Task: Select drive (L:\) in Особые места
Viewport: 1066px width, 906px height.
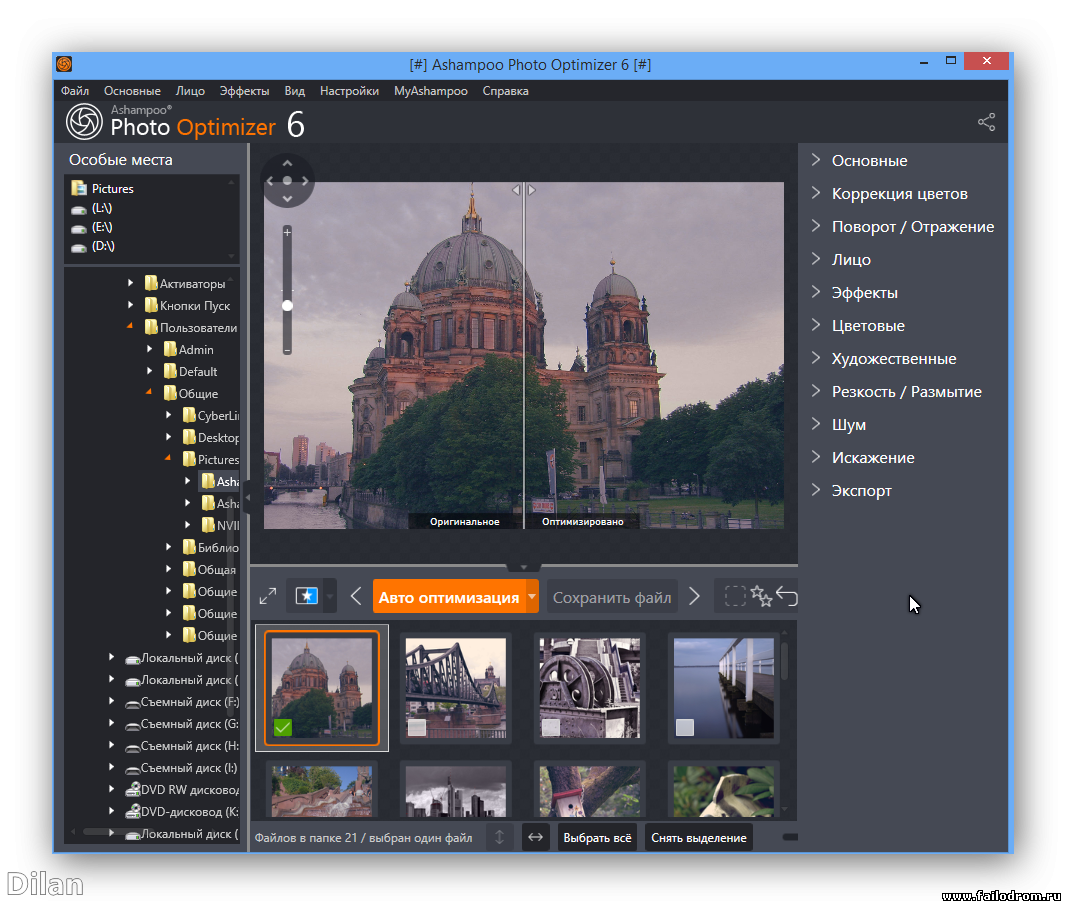Action: [x=92, y=208]
